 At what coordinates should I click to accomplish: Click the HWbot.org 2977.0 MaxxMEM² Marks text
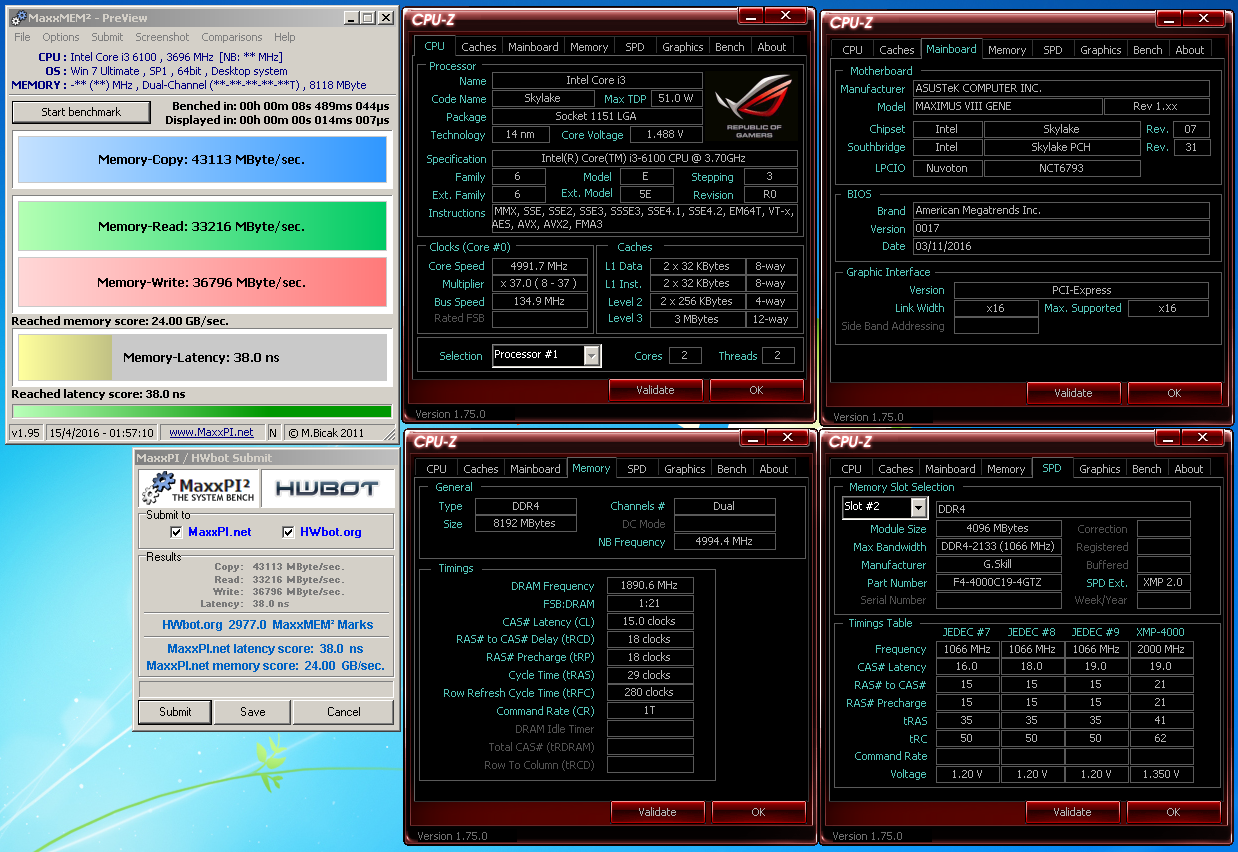(267, 625)
